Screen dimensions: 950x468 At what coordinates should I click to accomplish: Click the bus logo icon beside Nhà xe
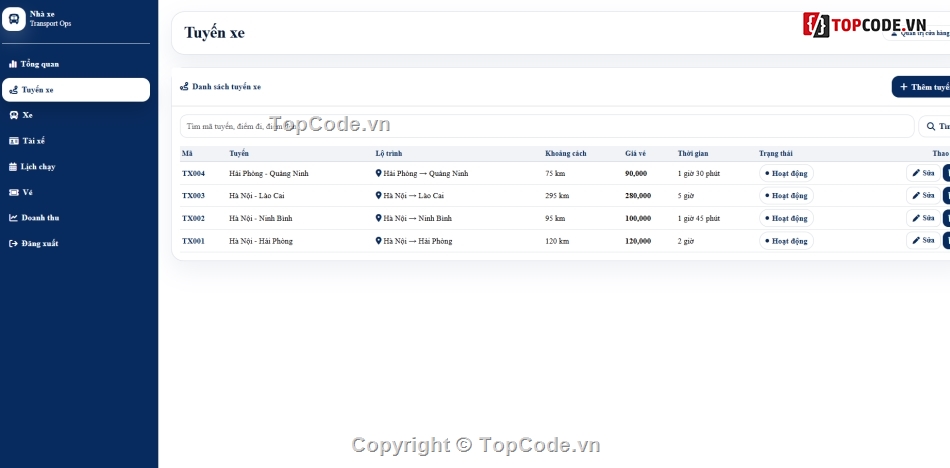tap(14, 19)
